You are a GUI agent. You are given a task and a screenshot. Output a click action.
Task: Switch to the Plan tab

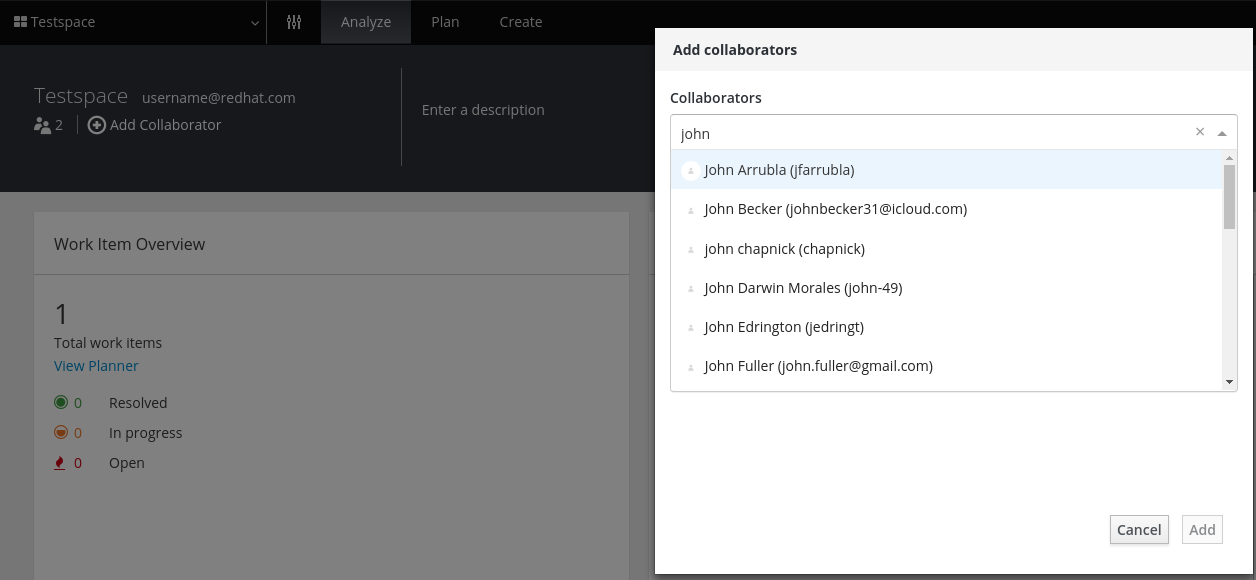444,21
